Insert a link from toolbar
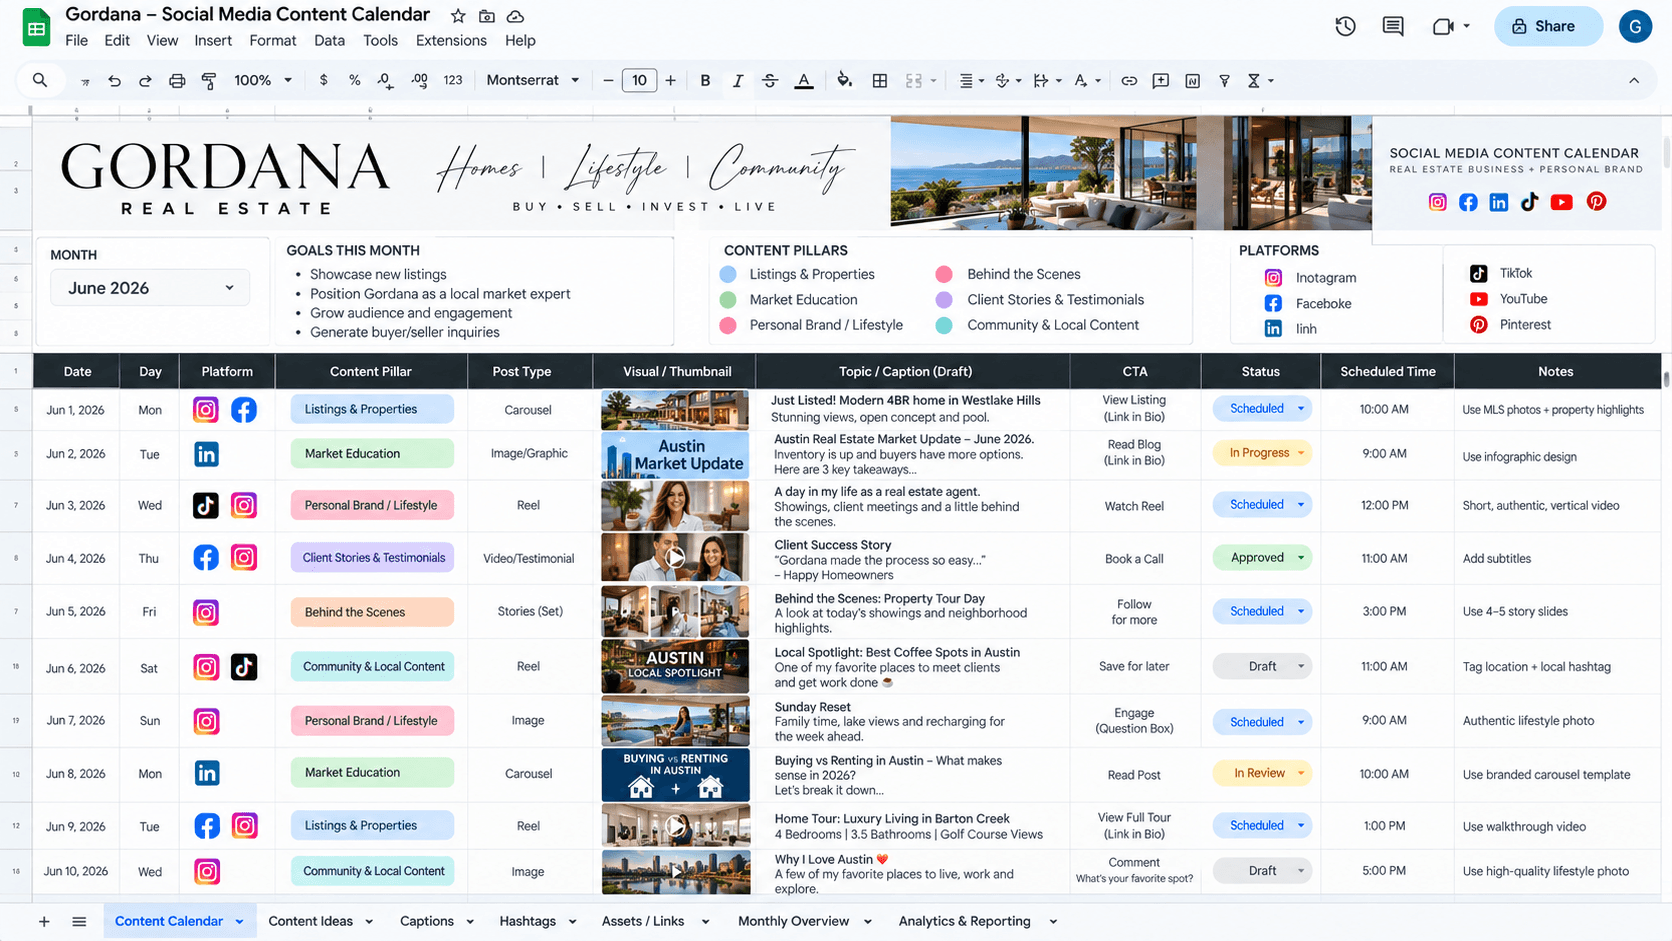Image resolution: width=1672 pixels, height=941 pixels. (x=1129, y=81)
